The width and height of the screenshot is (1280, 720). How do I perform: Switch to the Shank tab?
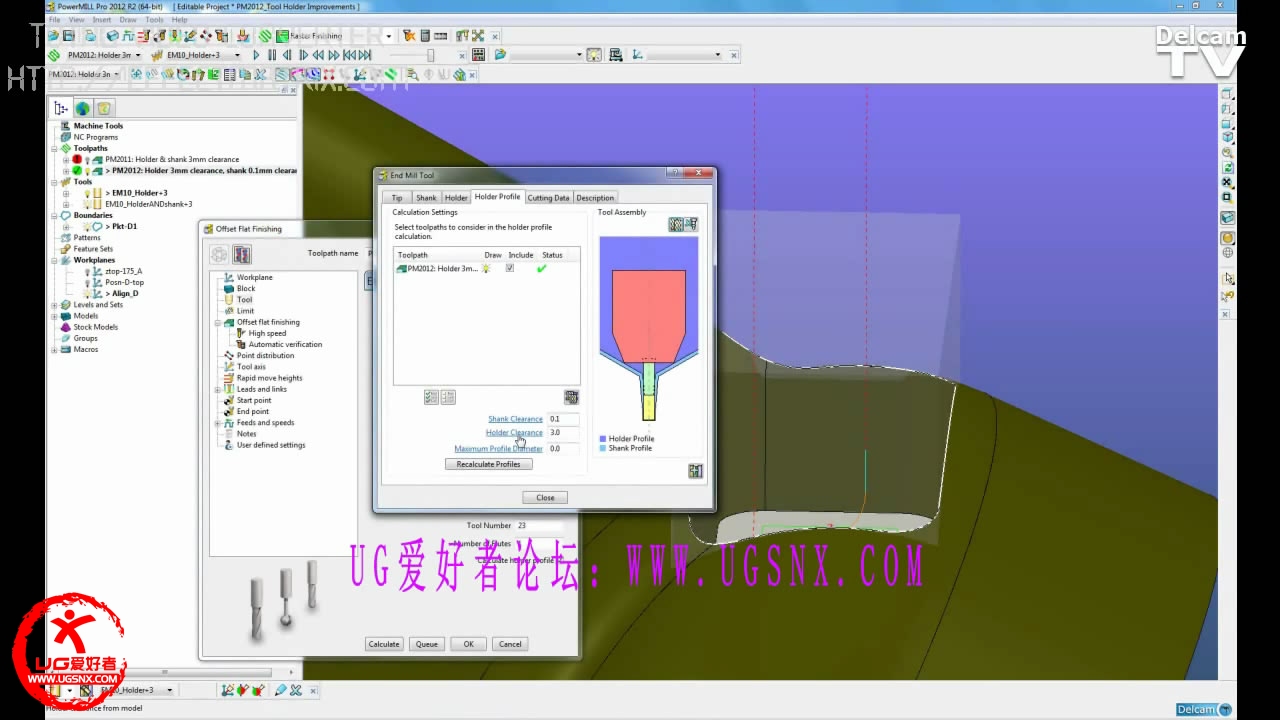pos(426,198)
